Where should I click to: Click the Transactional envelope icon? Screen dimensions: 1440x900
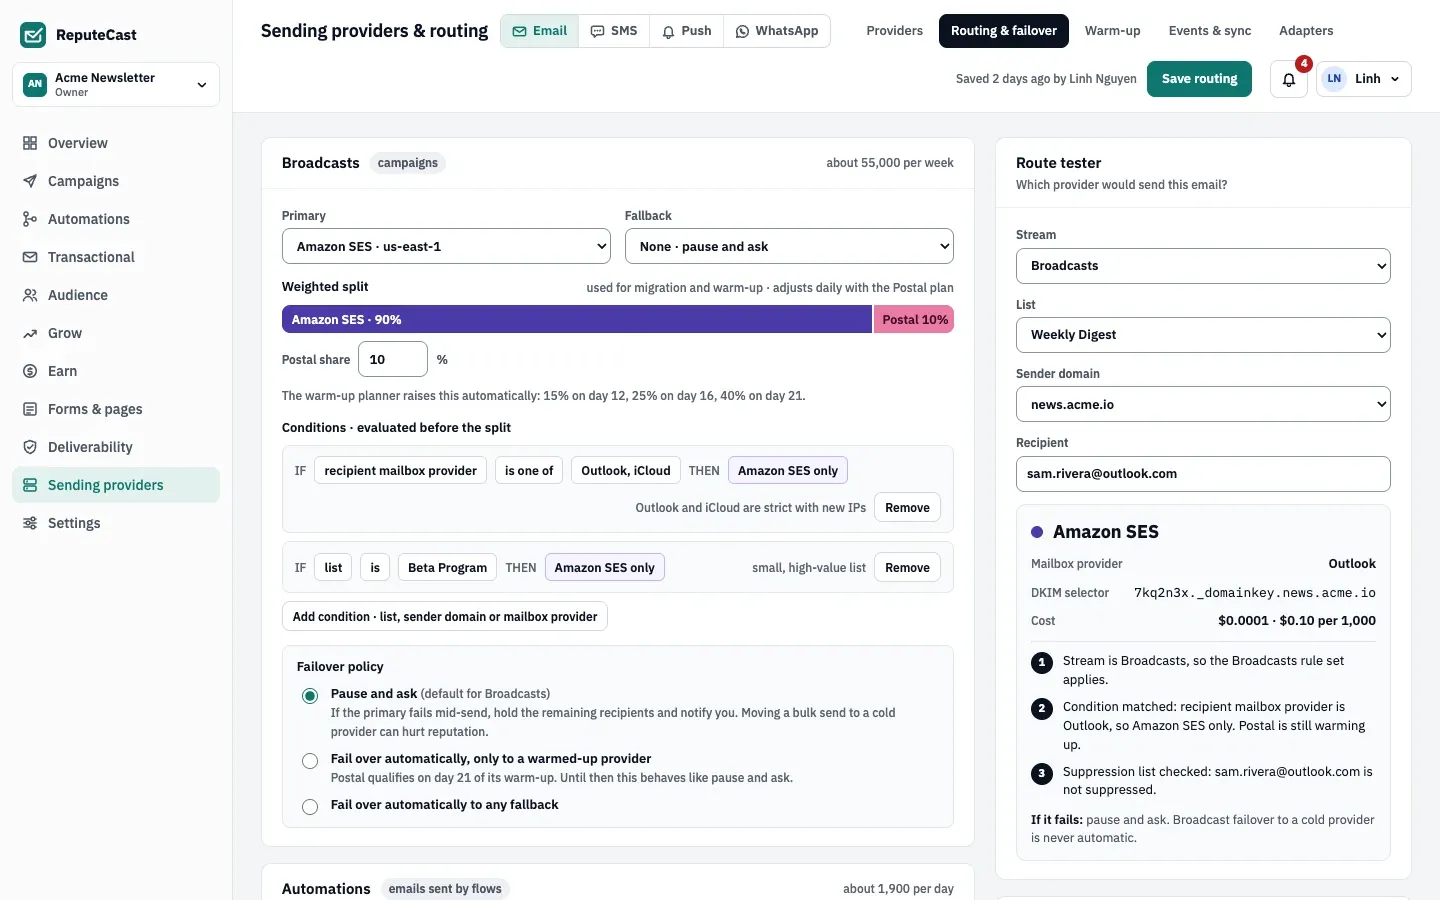[30, 257]
